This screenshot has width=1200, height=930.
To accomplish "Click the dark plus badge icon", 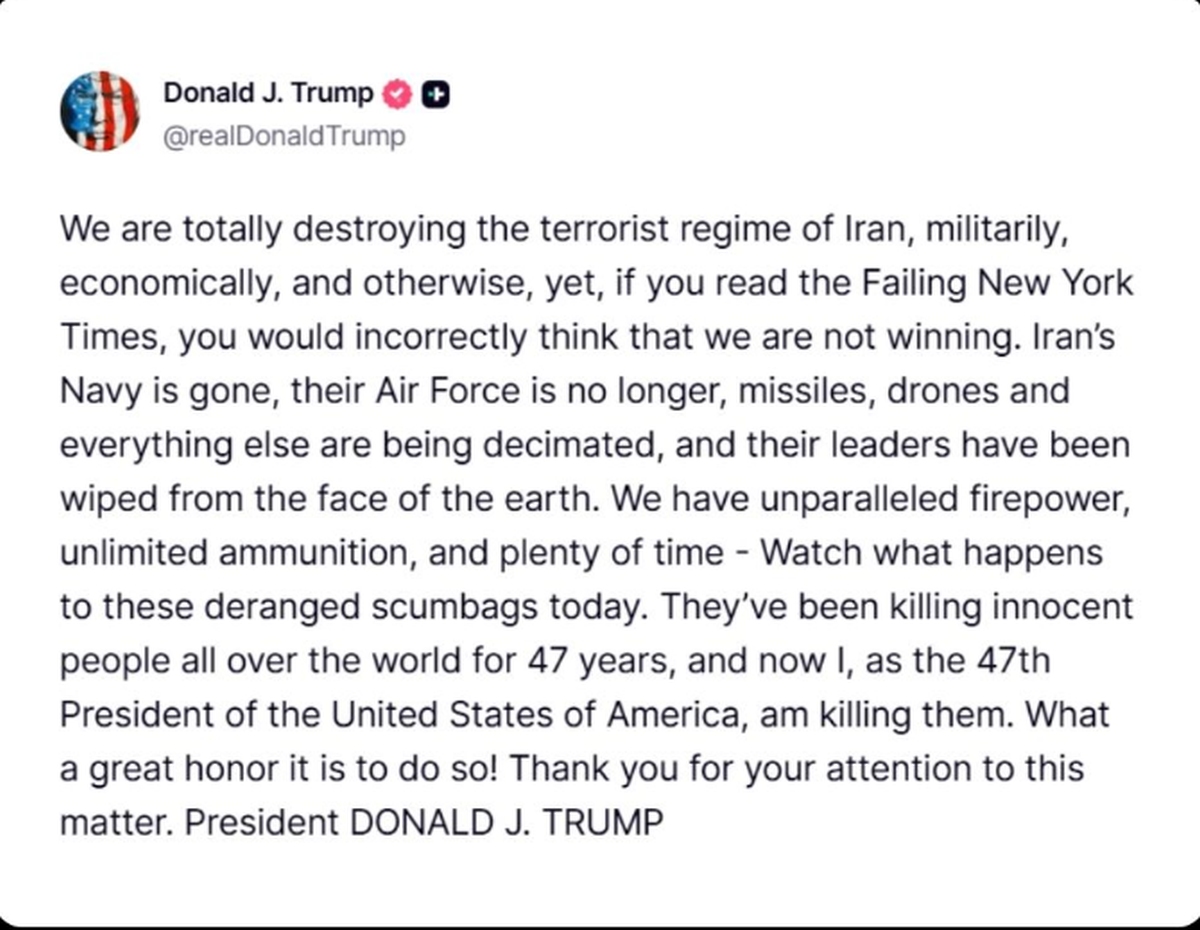I will tap(435, 94).
